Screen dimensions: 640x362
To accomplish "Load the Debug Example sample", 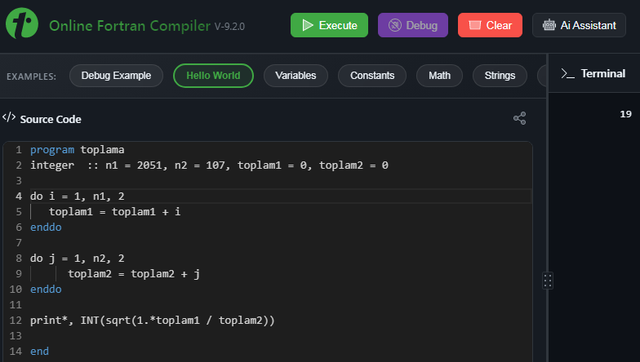I will (x=116, y=76).
